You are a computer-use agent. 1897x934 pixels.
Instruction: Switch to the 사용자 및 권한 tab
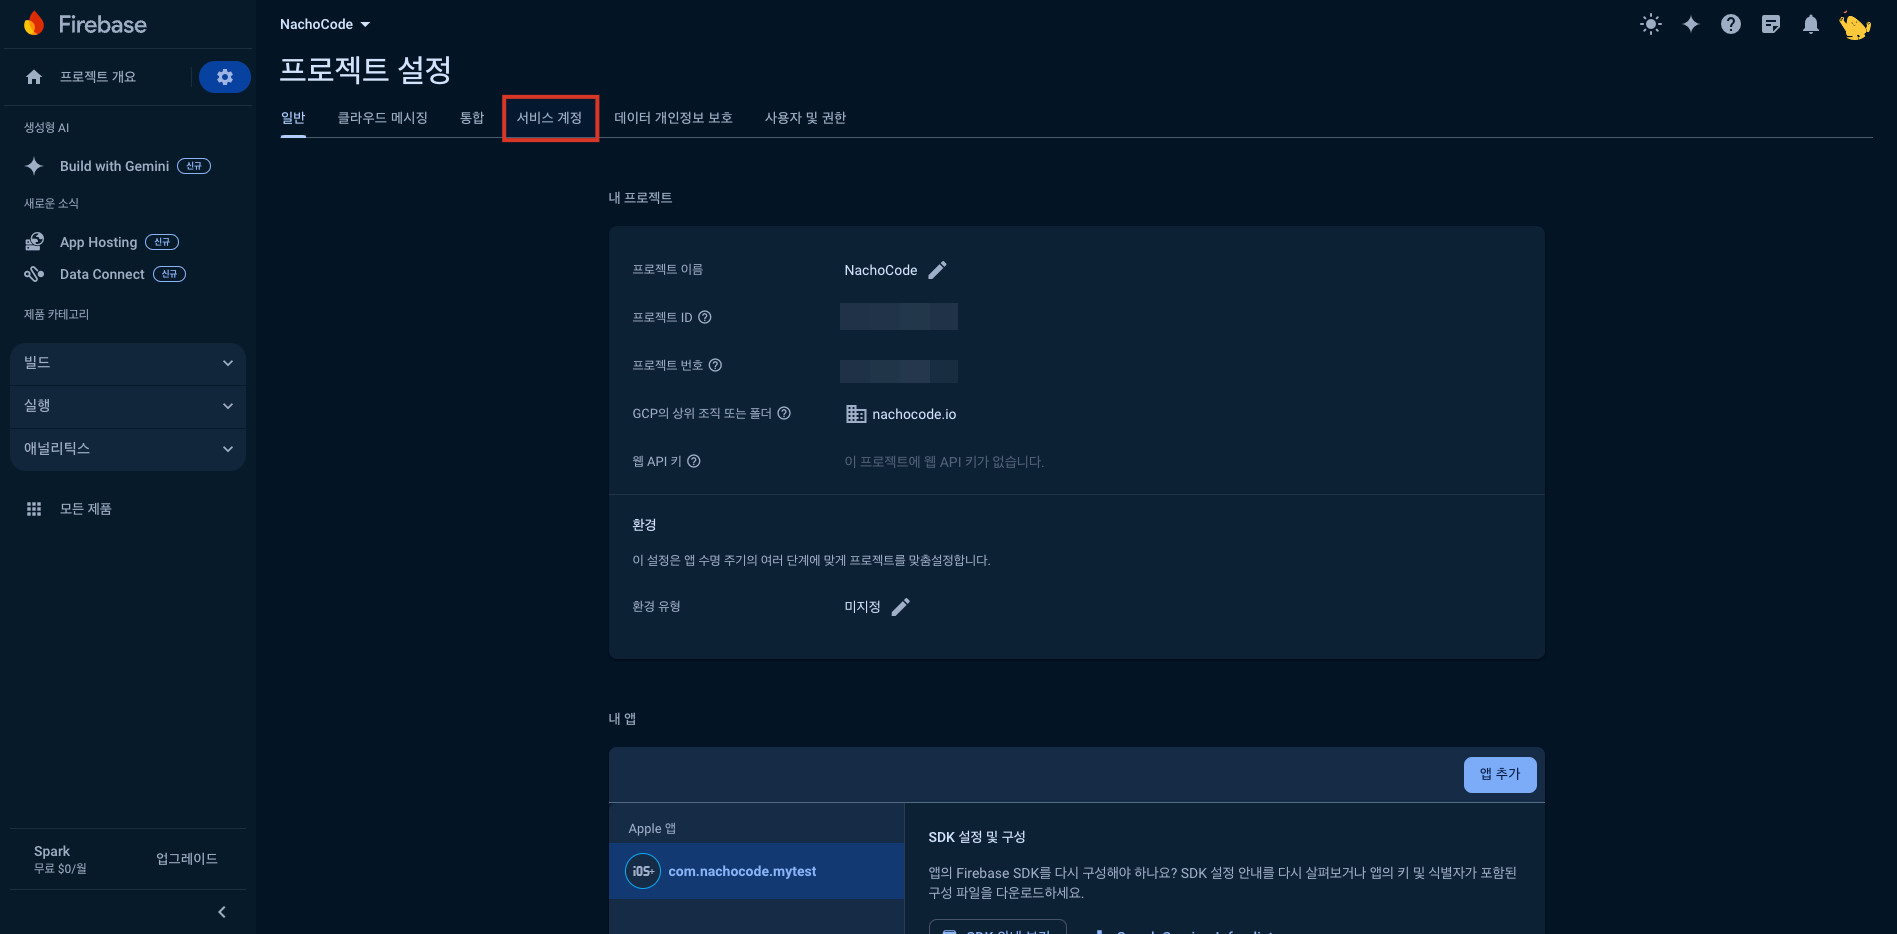[x=806, y=118]
